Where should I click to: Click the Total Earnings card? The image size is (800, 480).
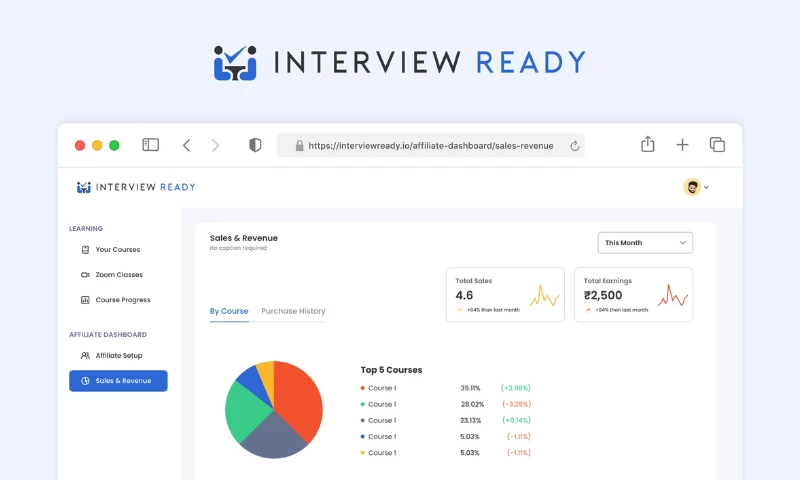633,295
